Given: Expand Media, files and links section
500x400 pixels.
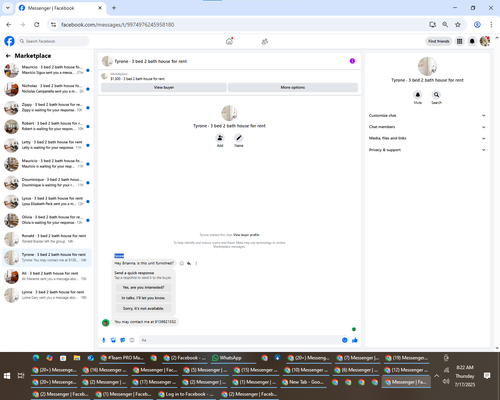Looking at the screenshot, I should tap(427, 138).
